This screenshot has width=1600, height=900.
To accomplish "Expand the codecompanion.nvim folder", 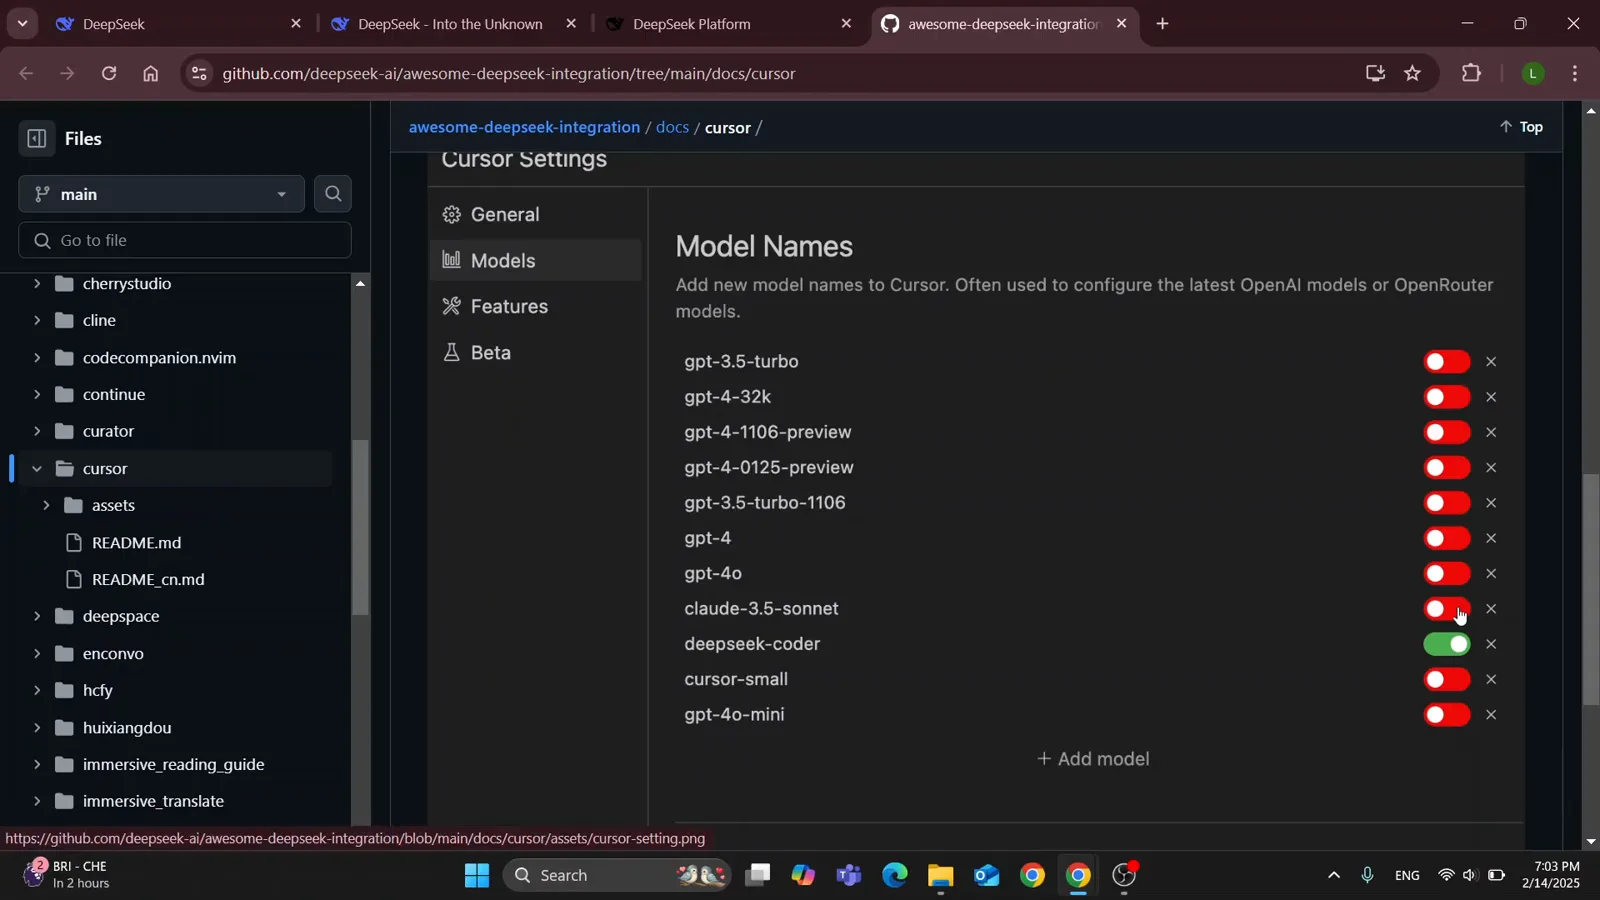I will 37,358.
